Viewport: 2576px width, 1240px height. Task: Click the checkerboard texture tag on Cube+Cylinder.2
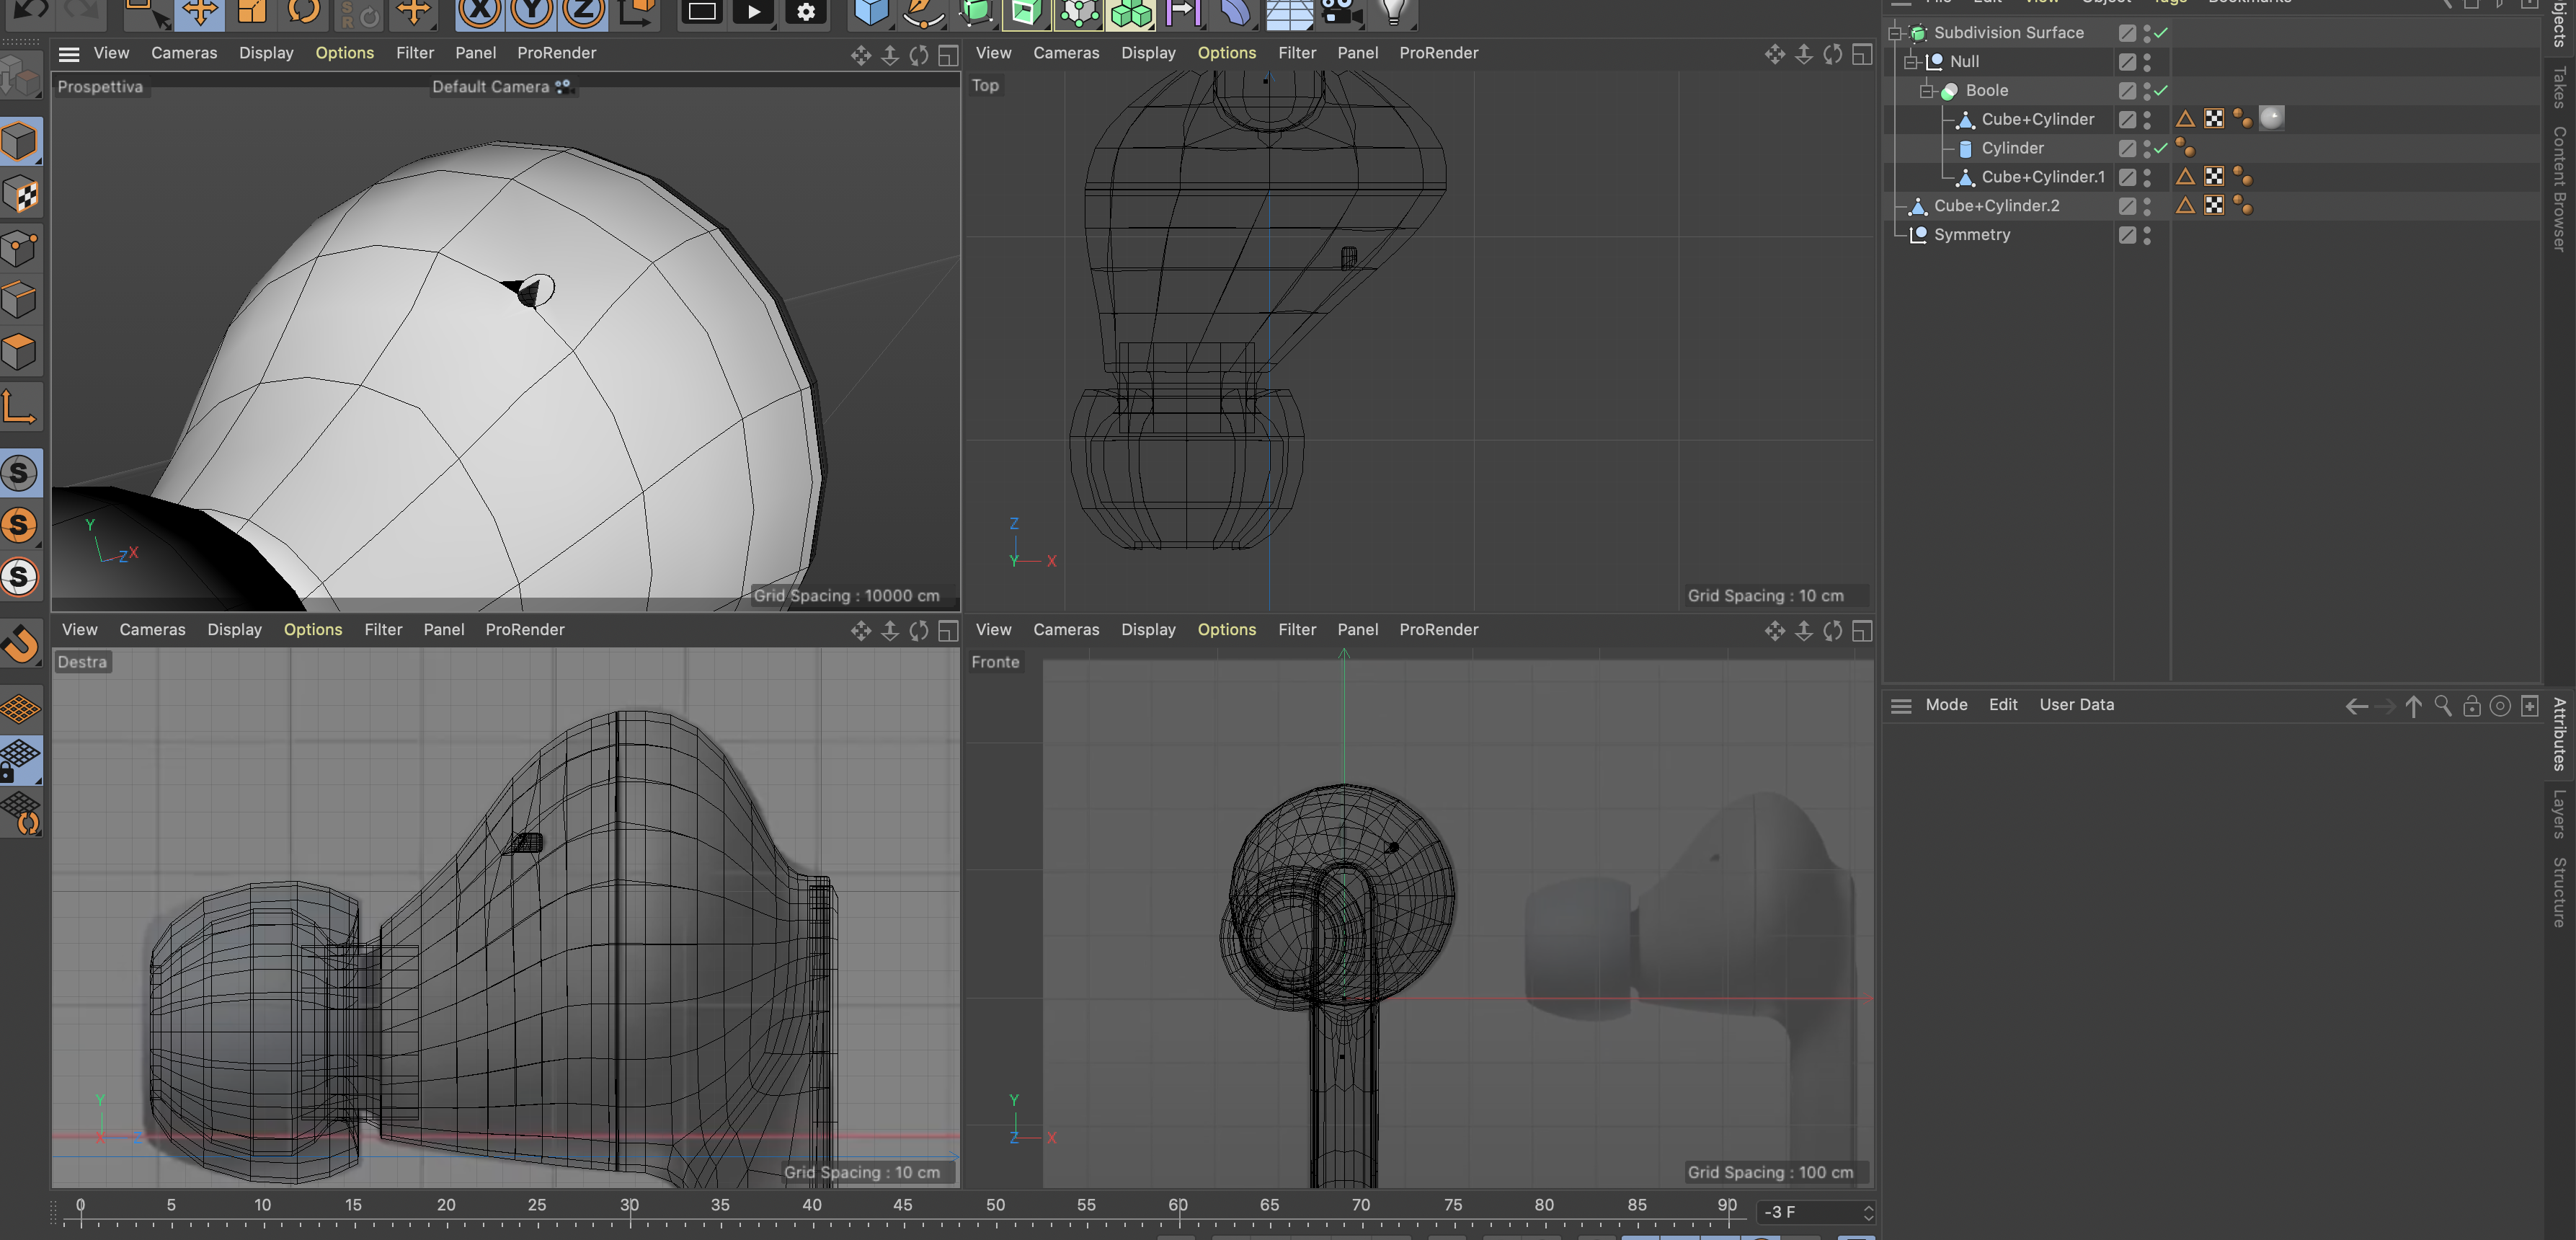click(x=2214, y=206)
